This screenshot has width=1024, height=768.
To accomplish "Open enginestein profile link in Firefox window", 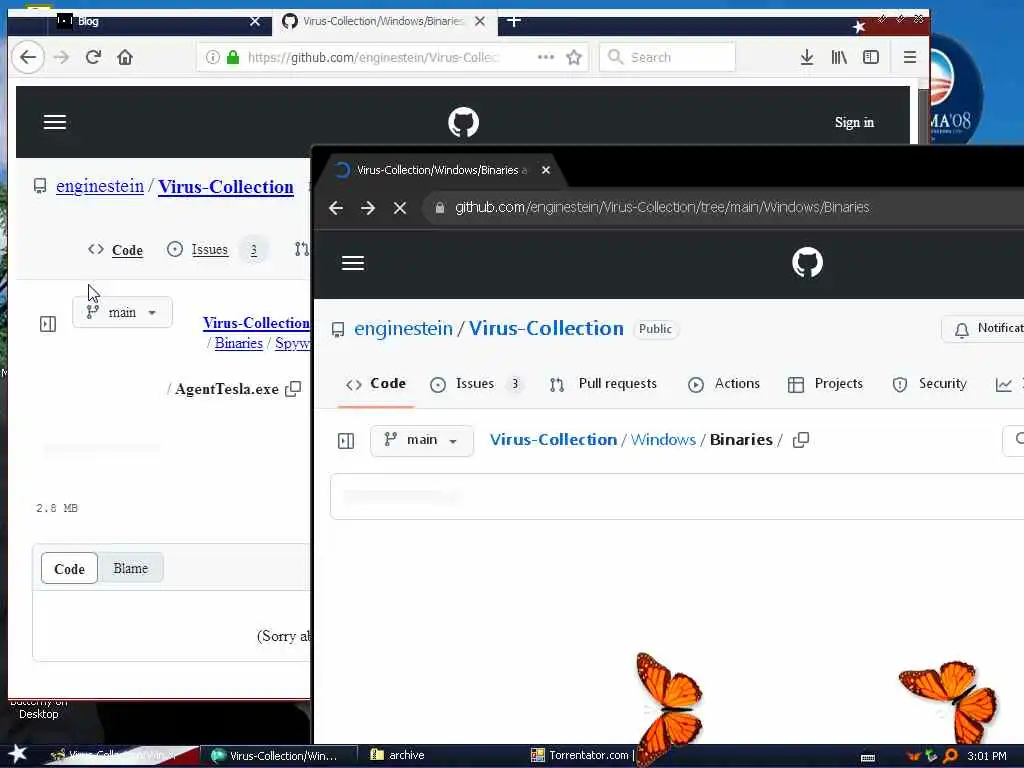I will pyautogui.click(x=100, y=186).
